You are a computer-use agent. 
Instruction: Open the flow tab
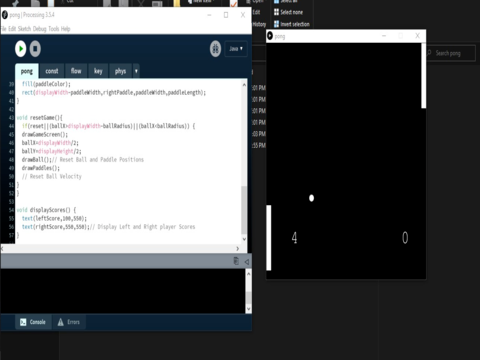[76, 71]
